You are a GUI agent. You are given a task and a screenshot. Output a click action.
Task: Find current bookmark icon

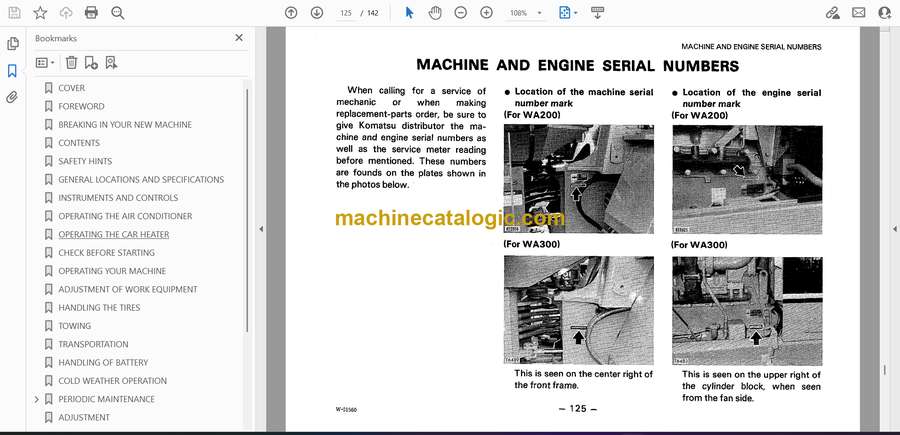click(x=111, y=63)
